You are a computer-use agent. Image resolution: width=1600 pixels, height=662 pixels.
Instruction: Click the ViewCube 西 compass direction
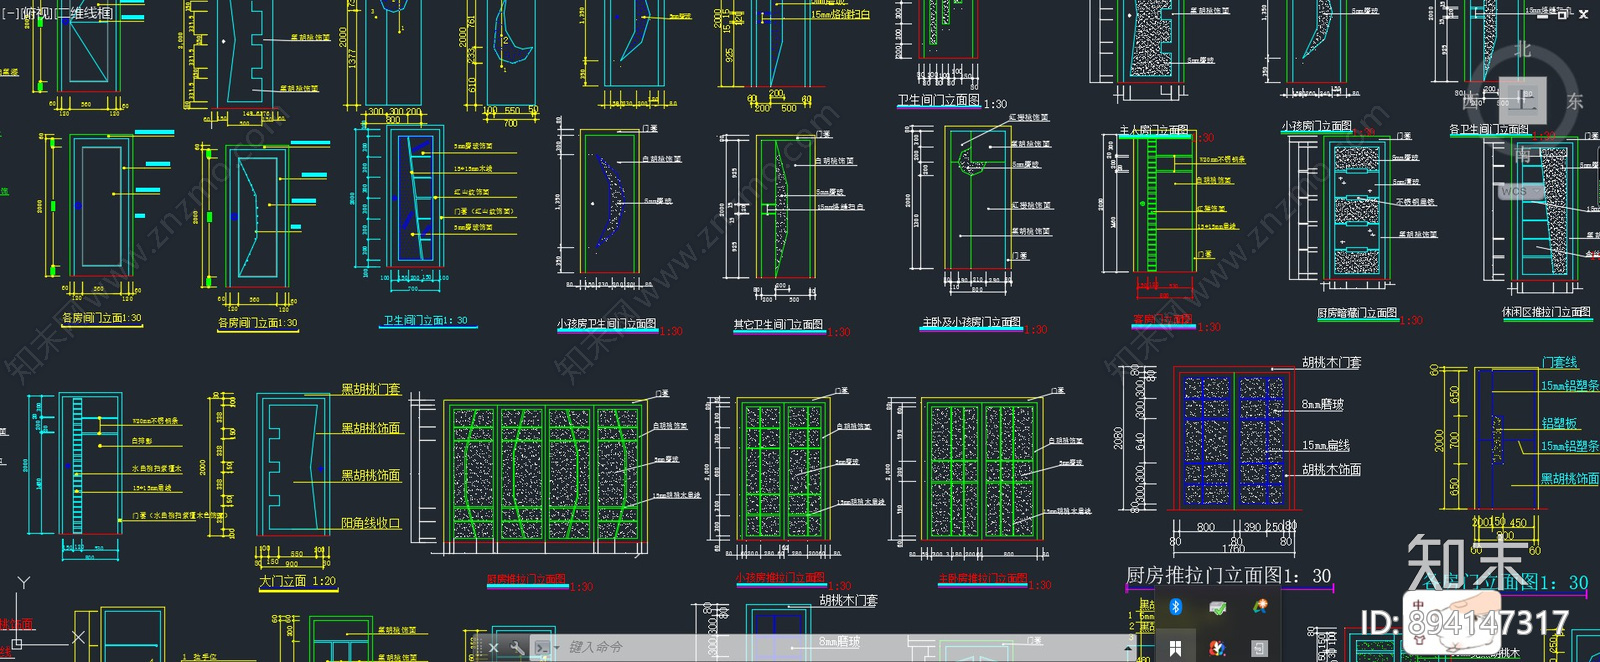(1471, 101)
